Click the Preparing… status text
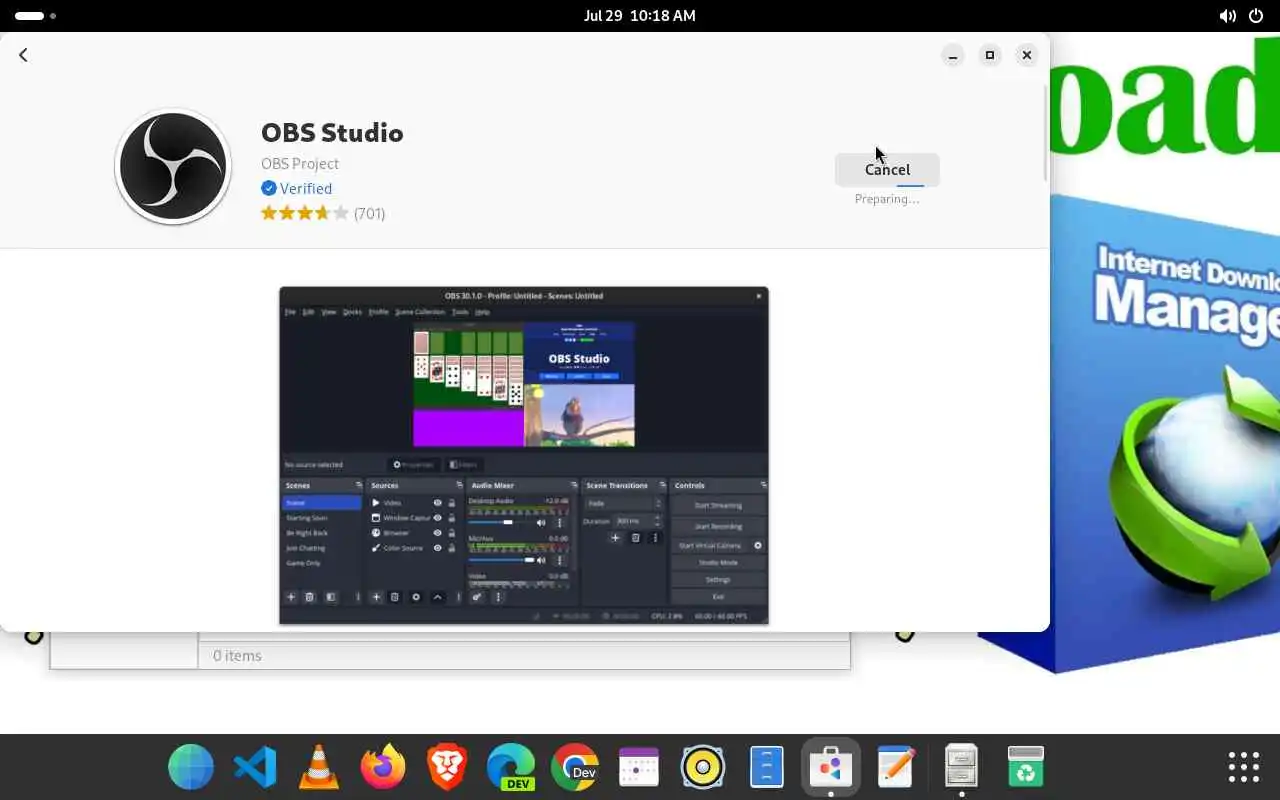 pos(887,199)
